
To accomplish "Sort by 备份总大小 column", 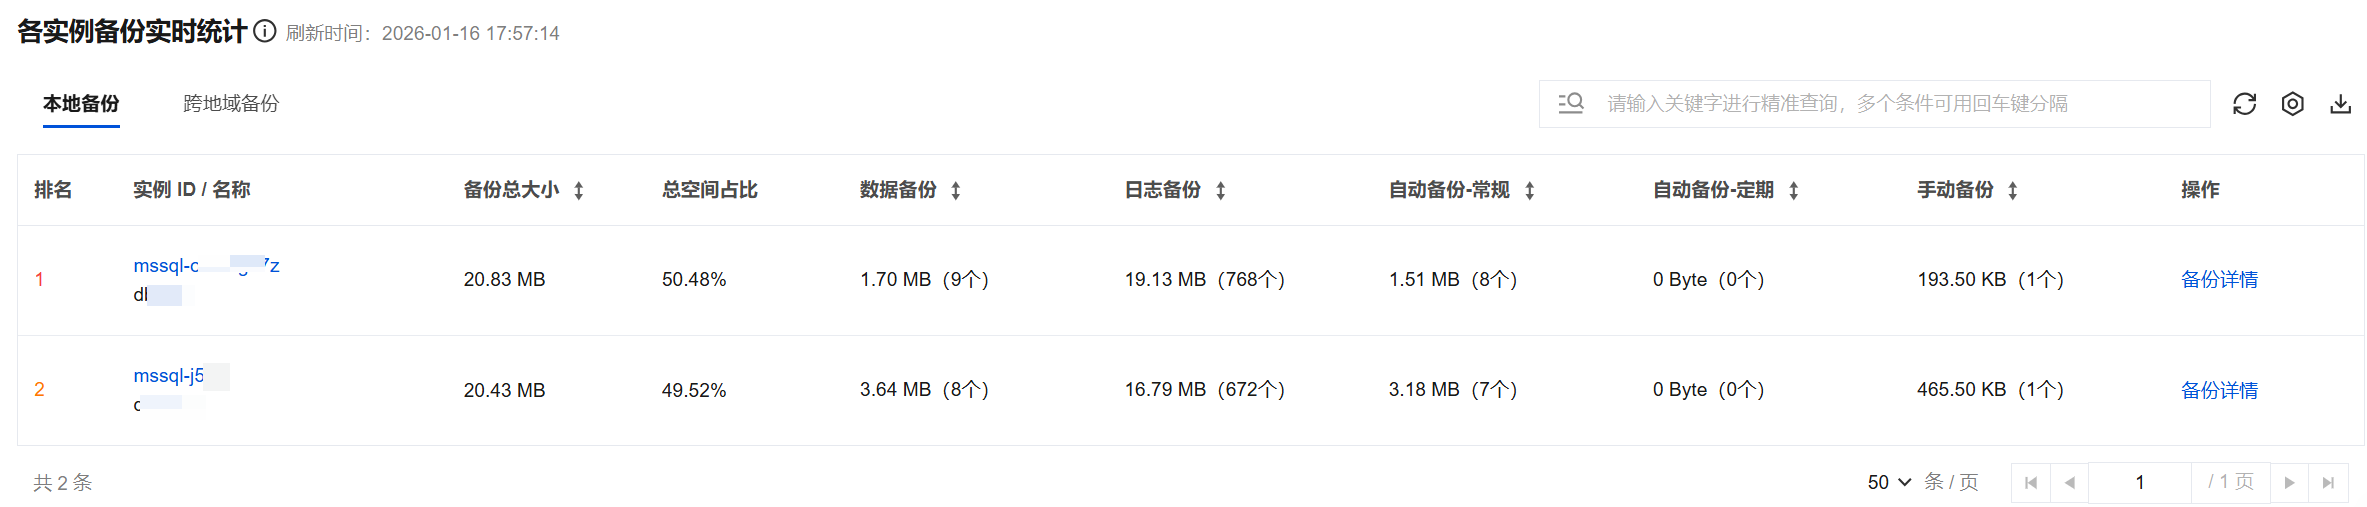I will click(x=579, y=191).
